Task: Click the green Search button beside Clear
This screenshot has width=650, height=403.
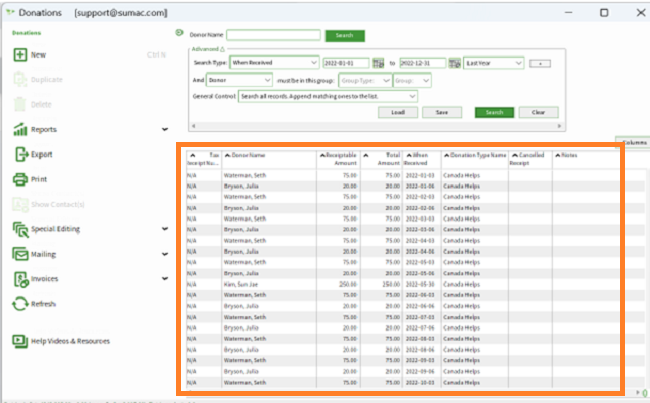Action: (x=495, y=112)
